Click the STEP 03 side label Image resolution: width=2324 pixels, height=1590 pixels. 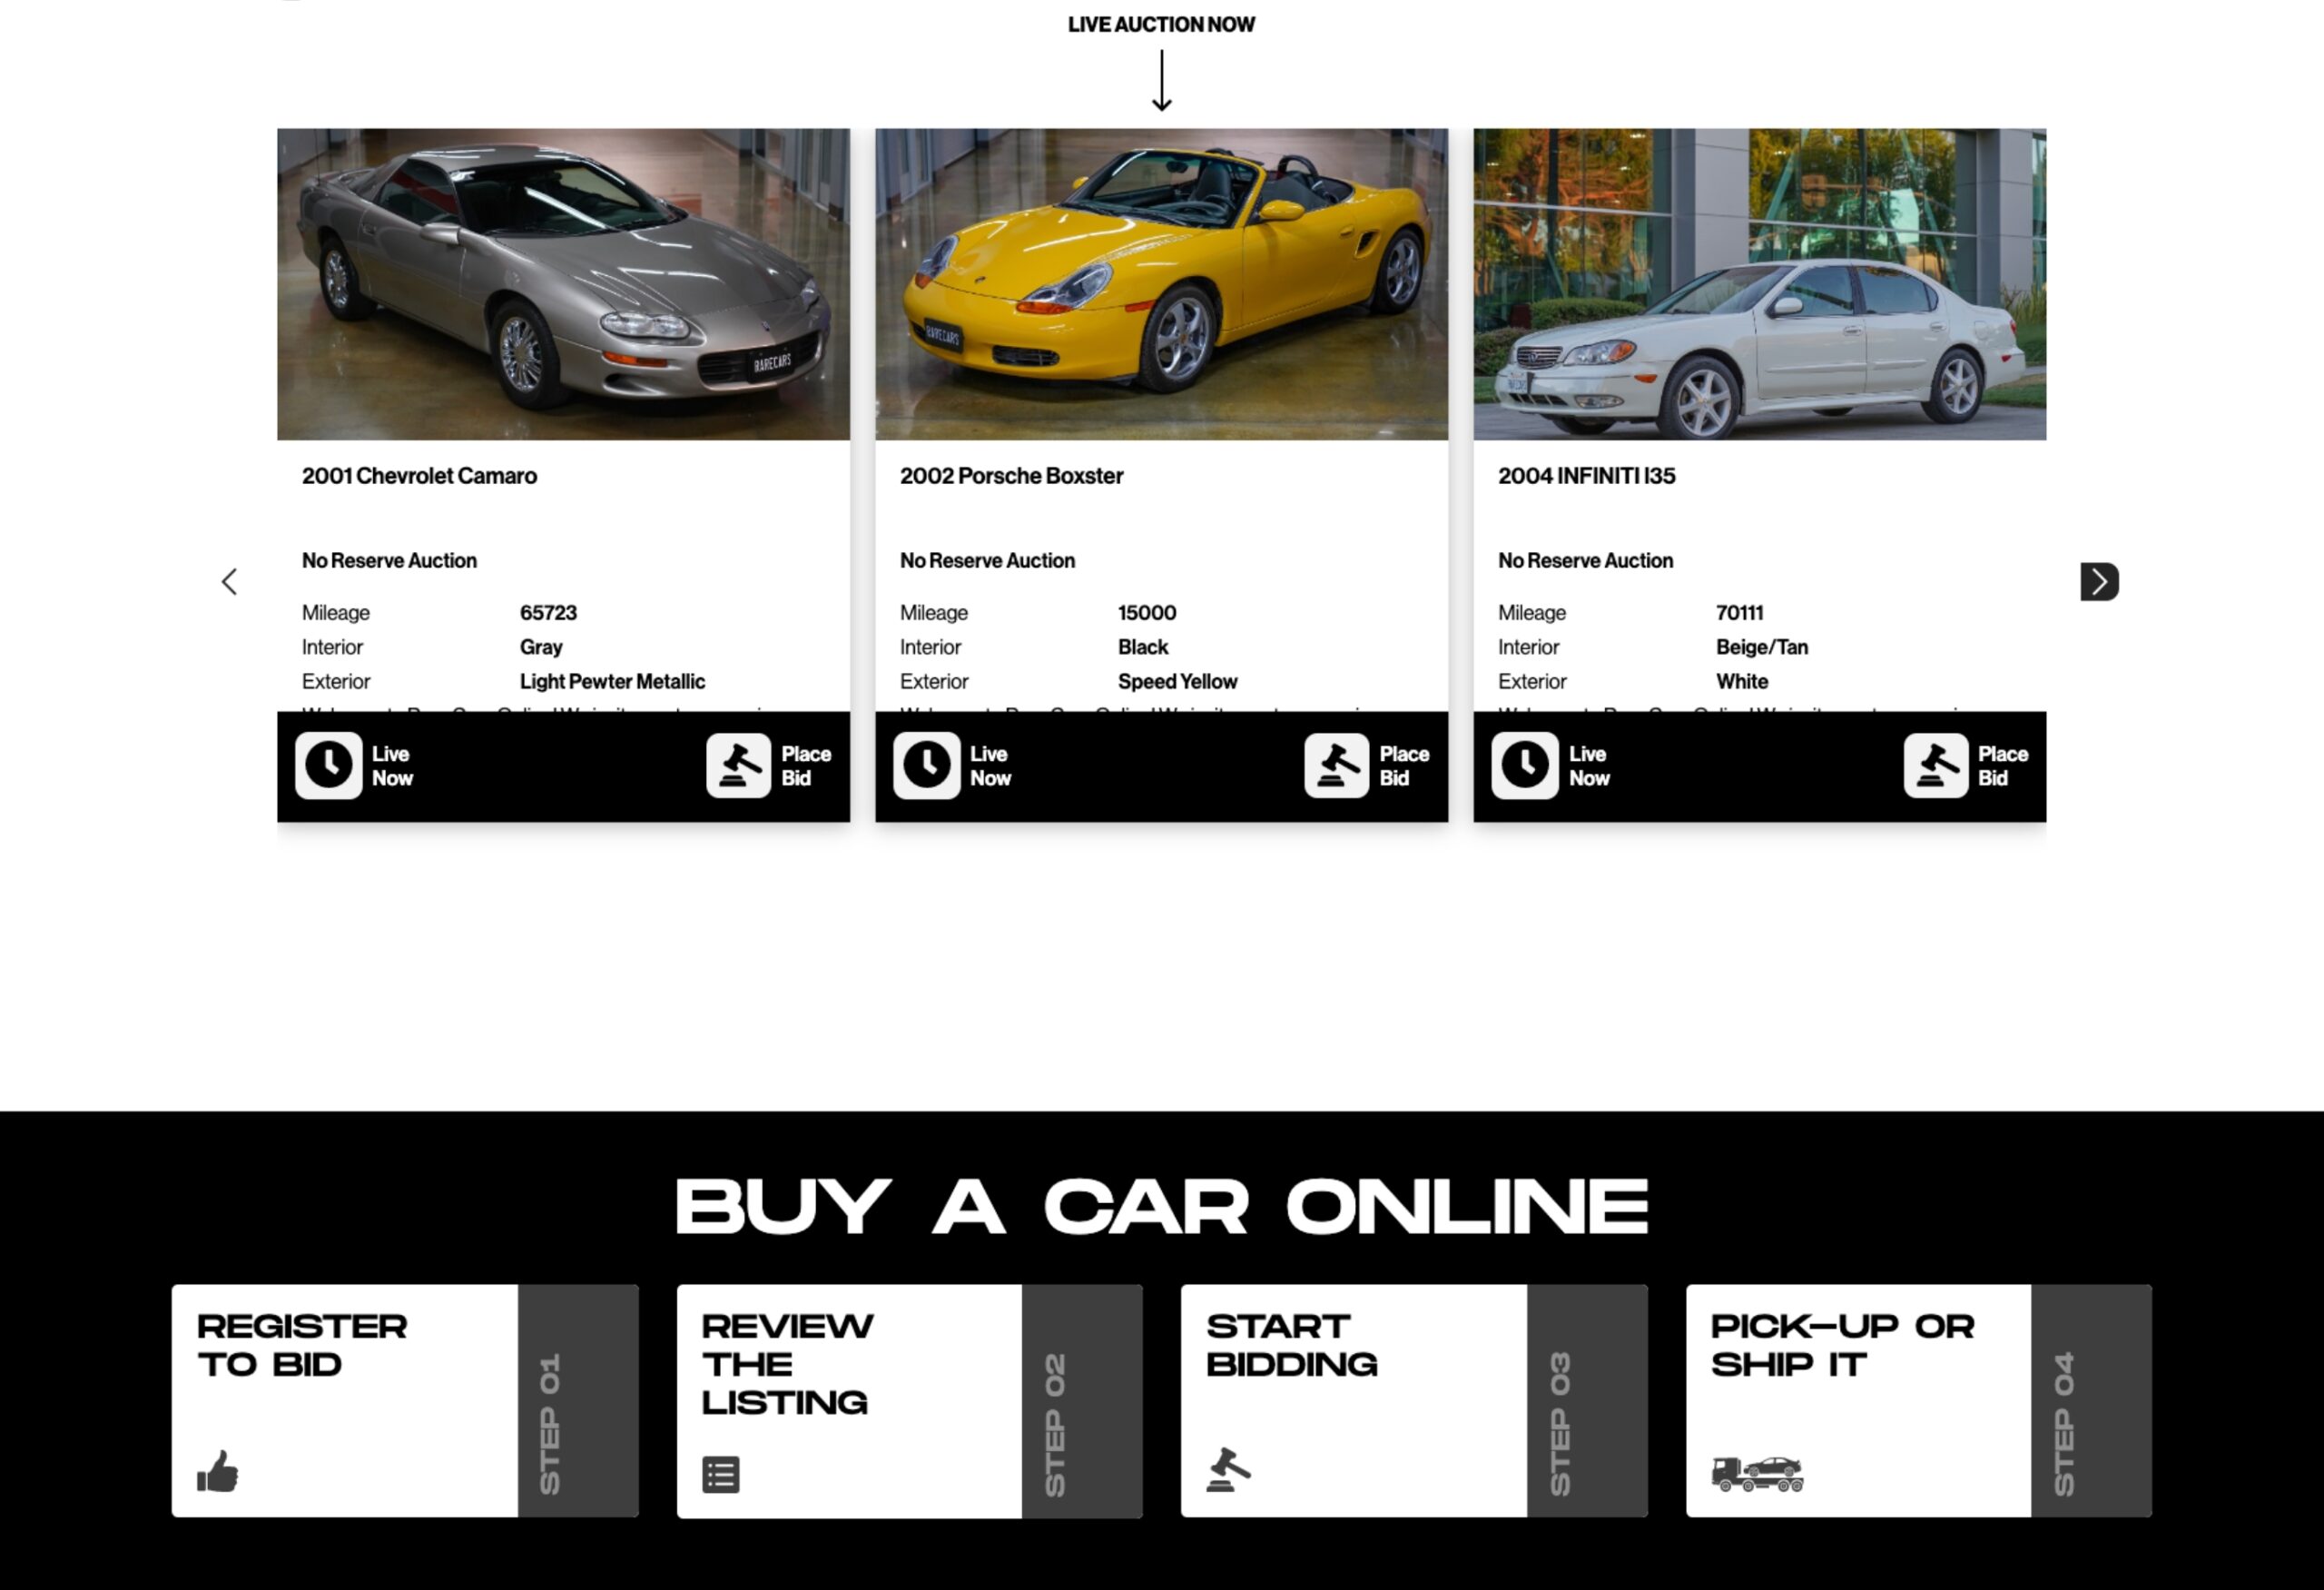click(1560, 1424)
